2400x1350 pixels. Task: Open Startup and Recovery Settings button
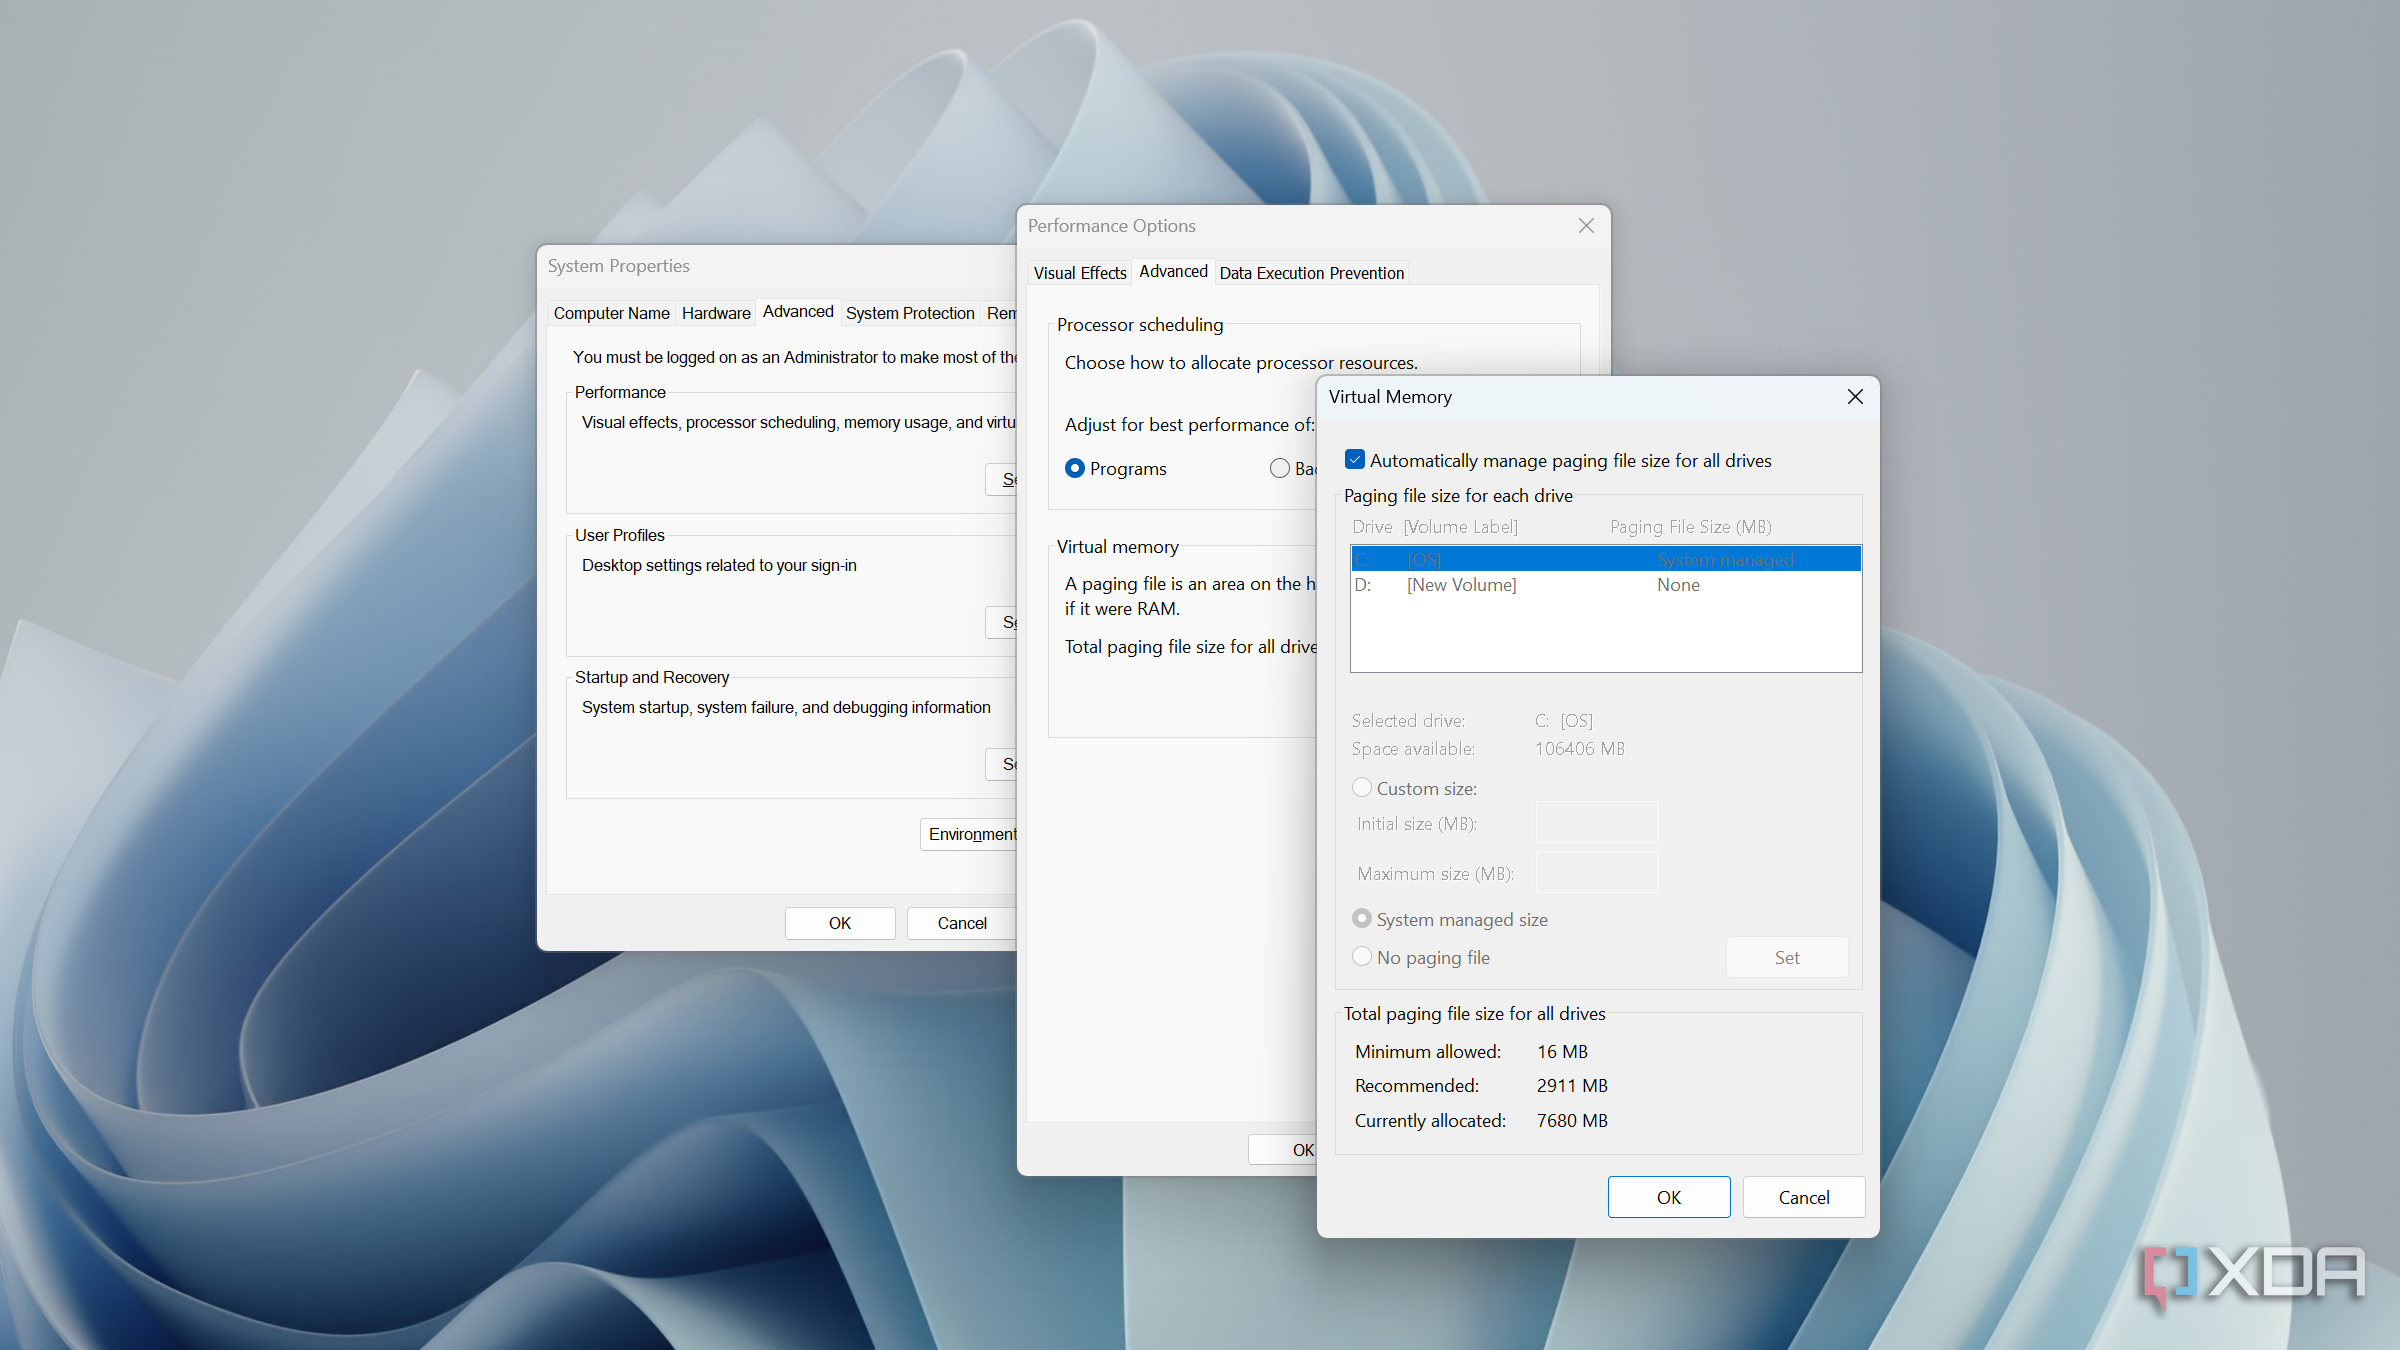click(x=1002, y=764)
